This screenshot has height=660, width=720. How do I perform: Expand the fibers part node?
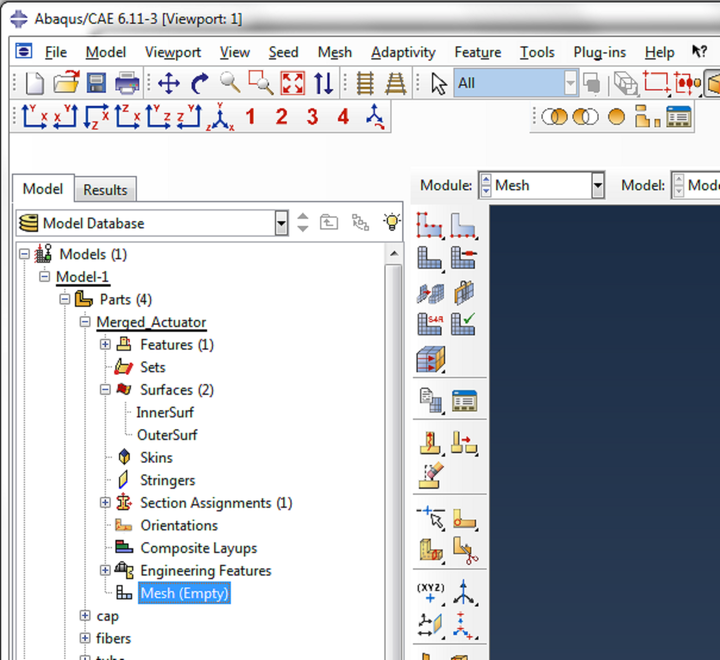85,638
